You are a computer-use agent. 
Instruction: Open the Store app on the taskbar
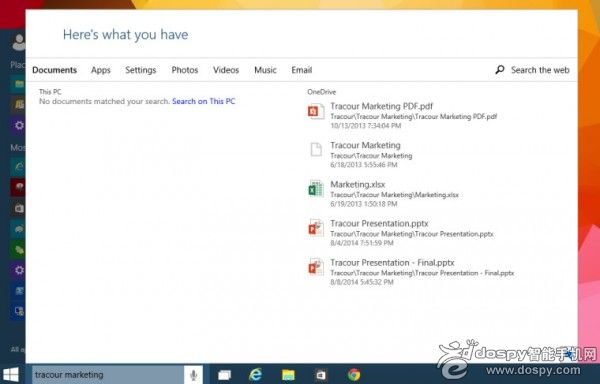(321, 375)
